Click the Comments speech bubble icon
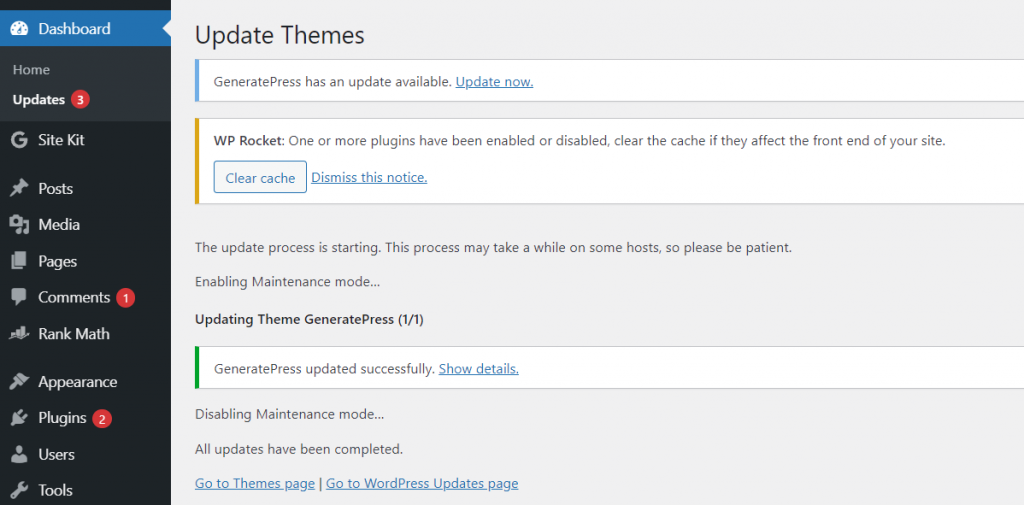The height and width of the screenshot is (505, 1024). tap(20, 297)
